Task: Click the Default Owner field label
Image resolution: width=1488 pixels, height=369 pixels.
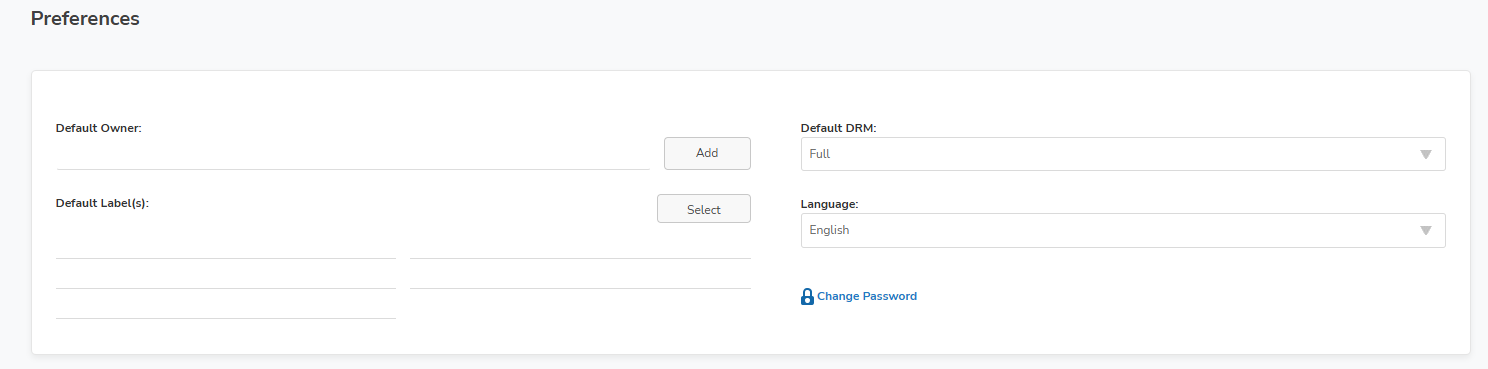Action: [x=99, y=128]
